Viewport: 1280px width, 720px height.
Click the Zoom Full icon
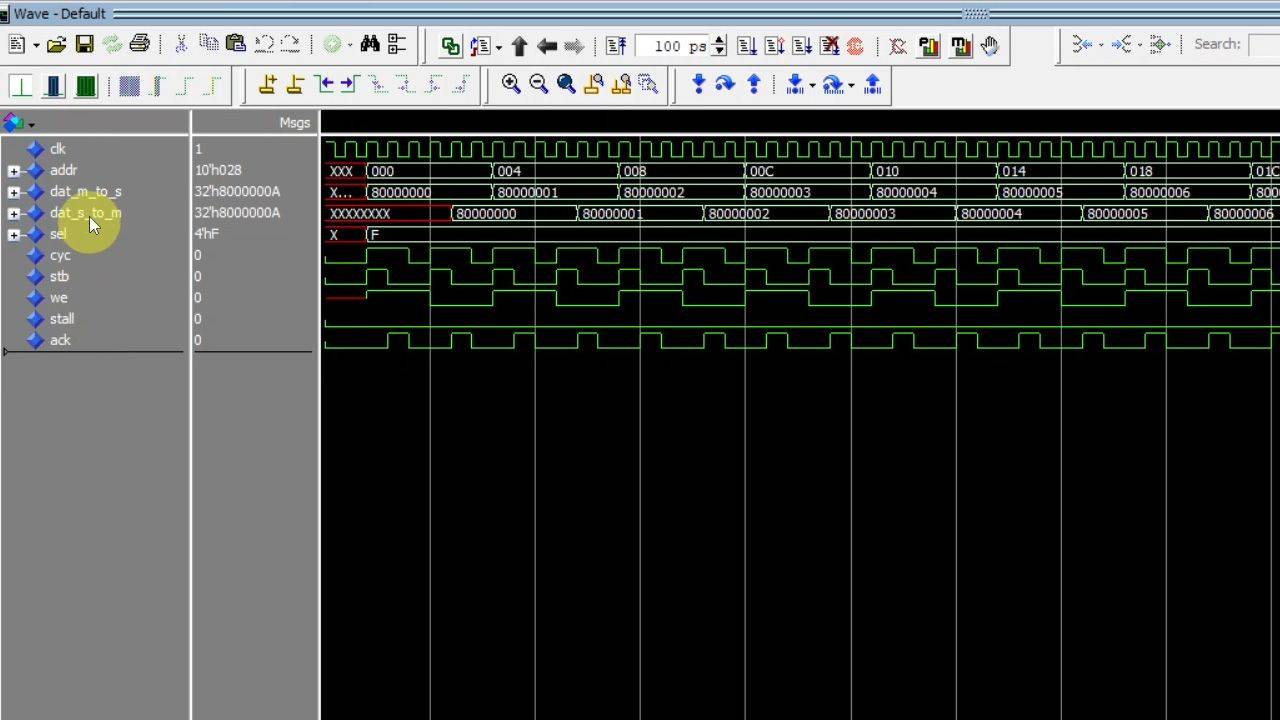tap(566, 84)
